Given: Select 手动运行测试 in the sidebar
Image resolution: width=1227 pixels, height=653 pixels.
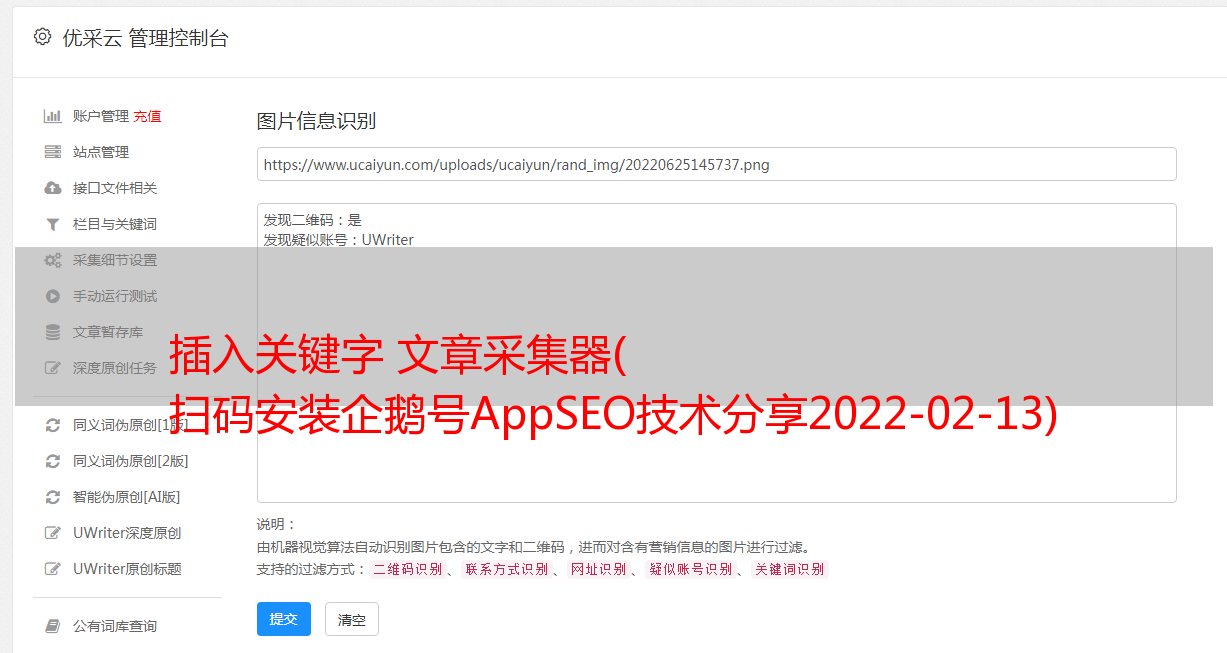Looking at the screenshot, I should pos(115,296).
